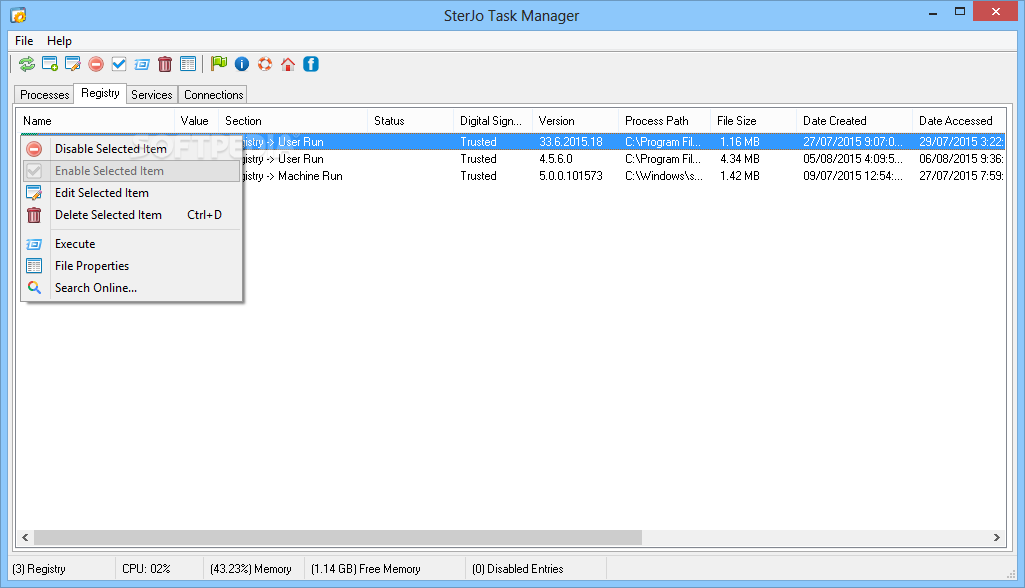Choose Disable Selected Item from context menu
Screen dimensions: 1025x588
tap(131, 148)
